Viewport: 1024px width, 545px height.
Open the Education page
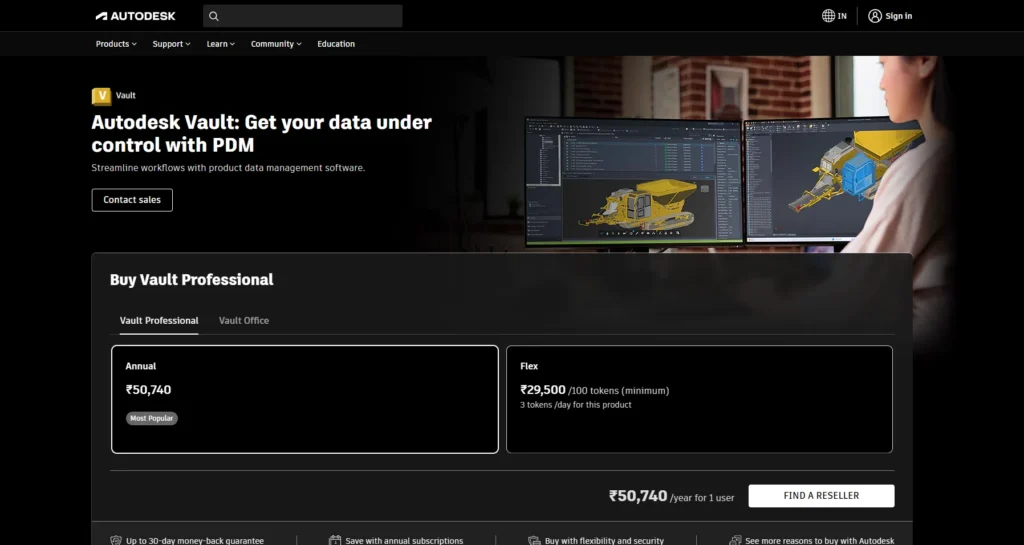pyautogui.click(x=336, y=44)
